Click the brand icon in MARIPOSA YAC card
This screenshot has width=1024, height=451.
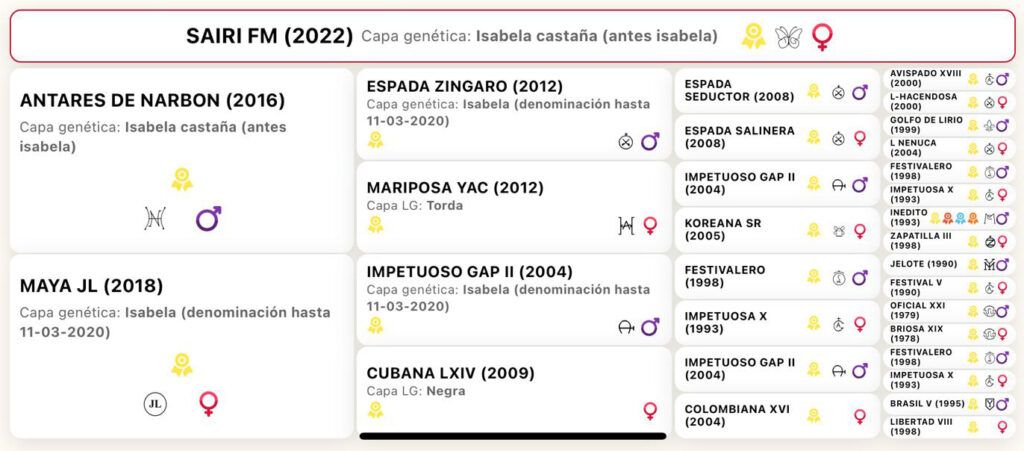626,226
